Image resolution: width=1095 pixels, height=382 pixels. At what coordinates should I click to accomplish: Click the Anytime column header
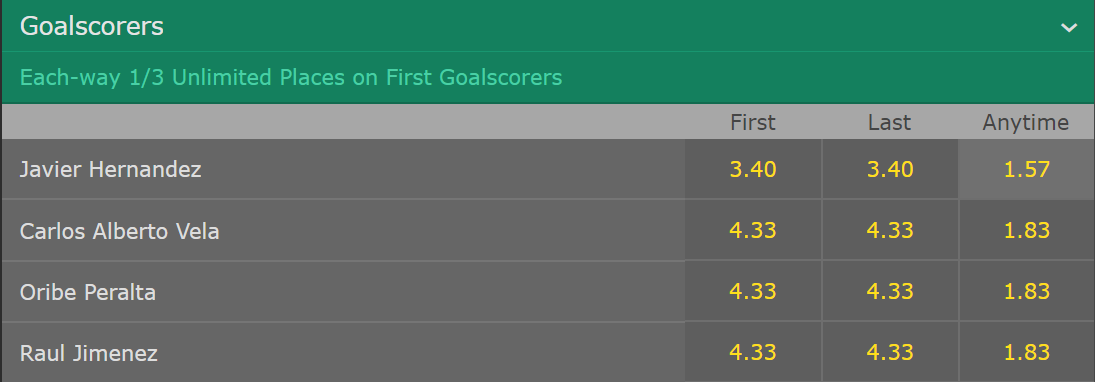[1025, 123]
